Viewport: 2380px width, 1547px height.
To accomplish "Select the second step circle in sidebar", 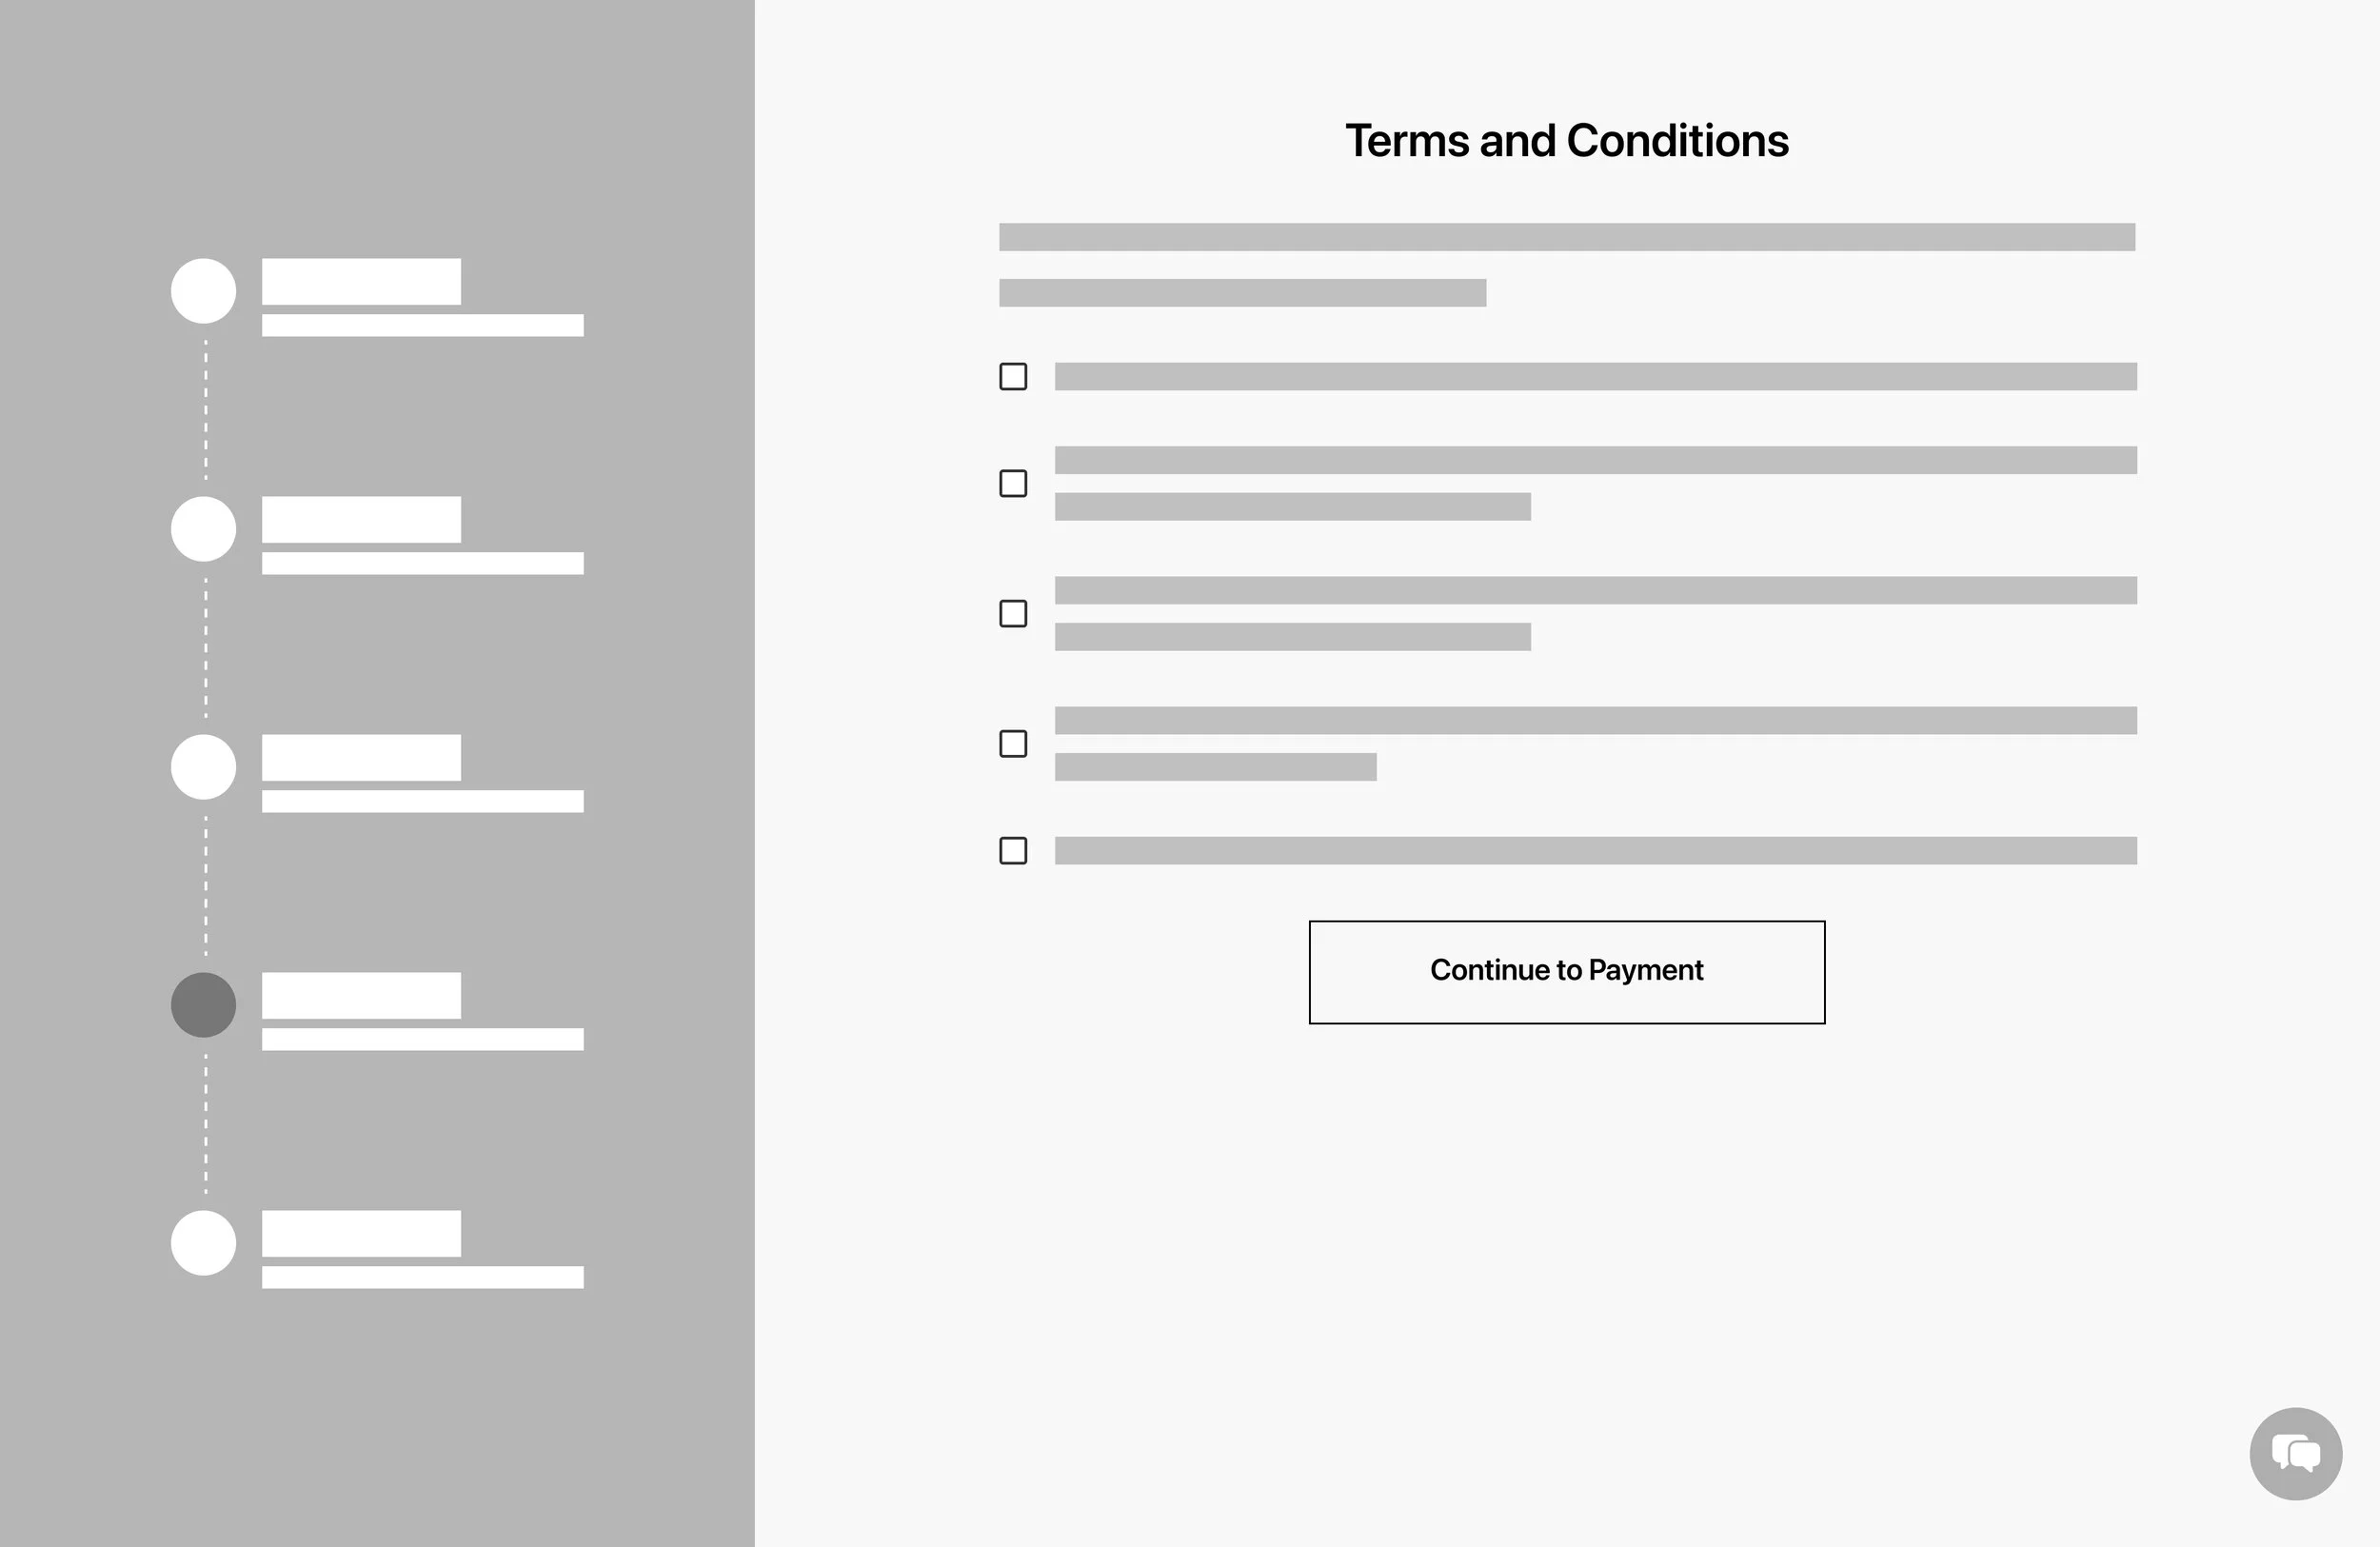I will click(203, 529).
